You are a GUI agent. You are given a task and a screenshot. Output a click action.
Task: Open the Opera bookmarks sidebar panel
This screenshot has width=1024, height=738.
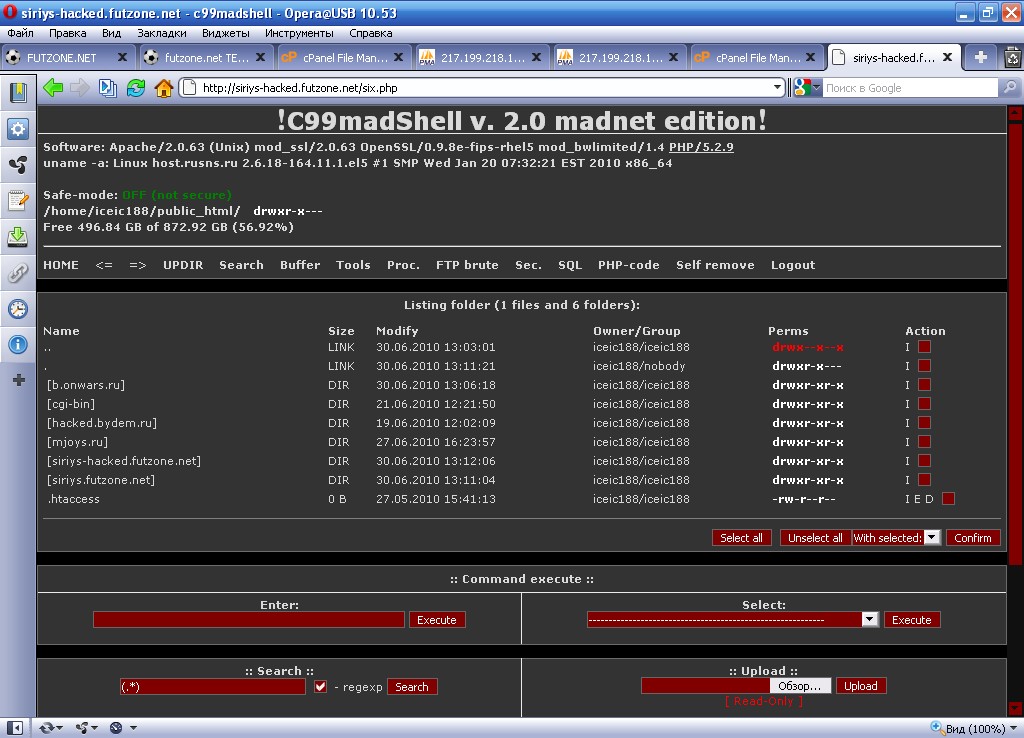click(17, 93)
